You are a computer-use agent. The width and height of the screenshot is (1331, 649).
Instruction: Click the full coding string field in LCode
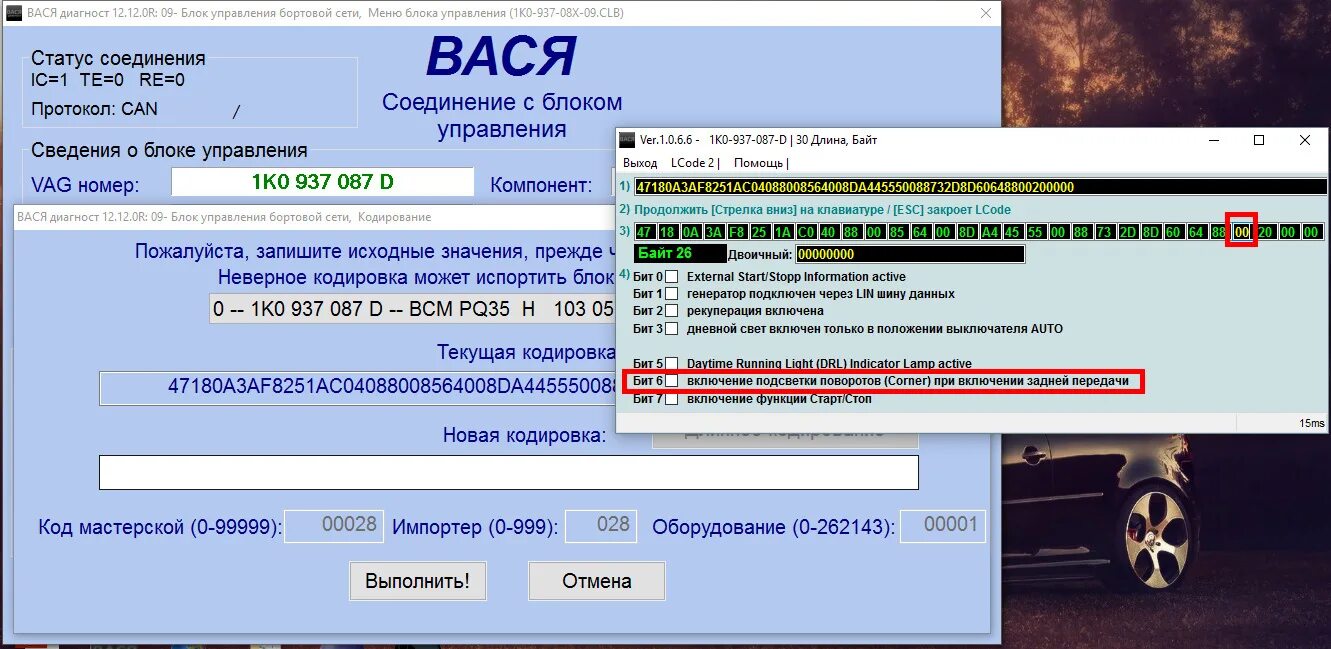tap(980, 187)
